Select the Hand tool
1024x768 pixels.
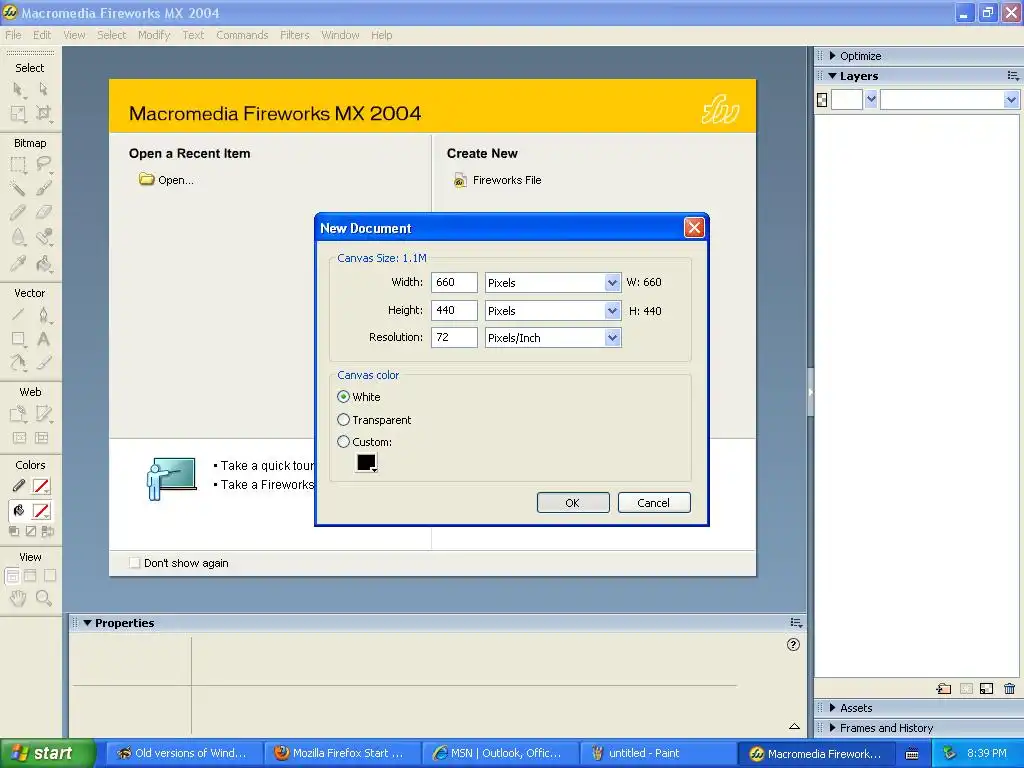click(x=18, y=598)
